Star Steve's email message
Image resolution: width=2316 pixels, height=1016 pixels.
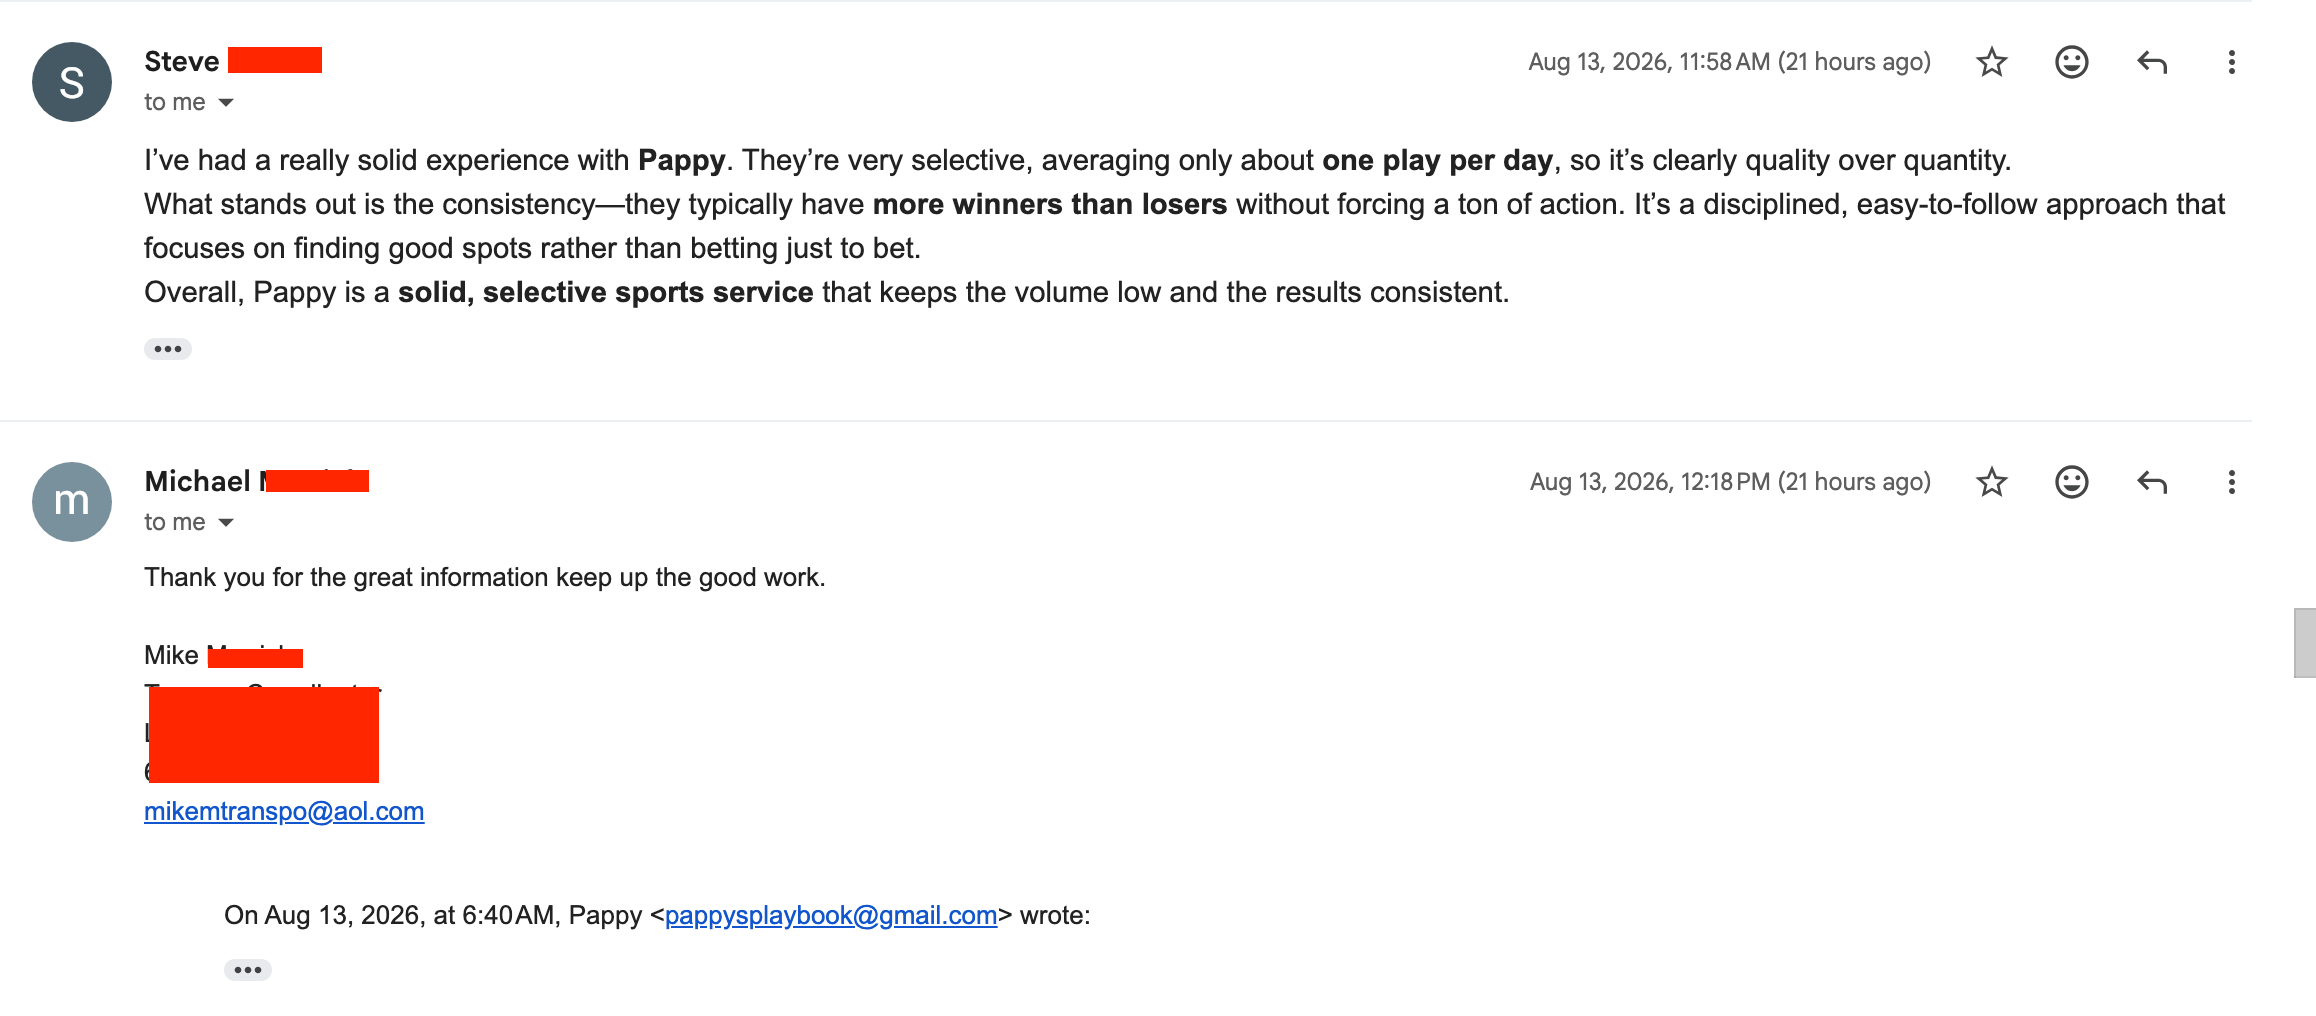[1991, 62]
